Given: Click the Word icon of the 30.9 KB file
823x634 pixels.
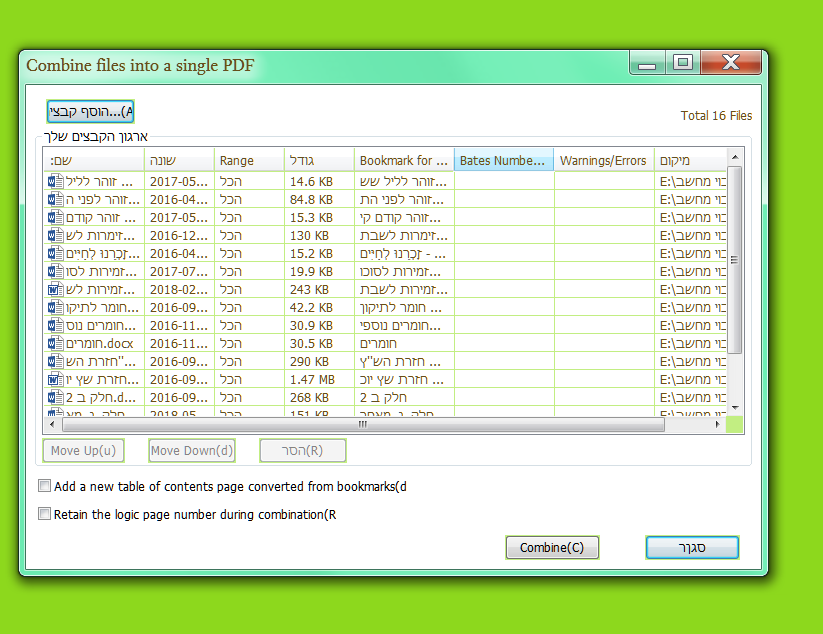Looking at the screenshot, I should 55,325.
